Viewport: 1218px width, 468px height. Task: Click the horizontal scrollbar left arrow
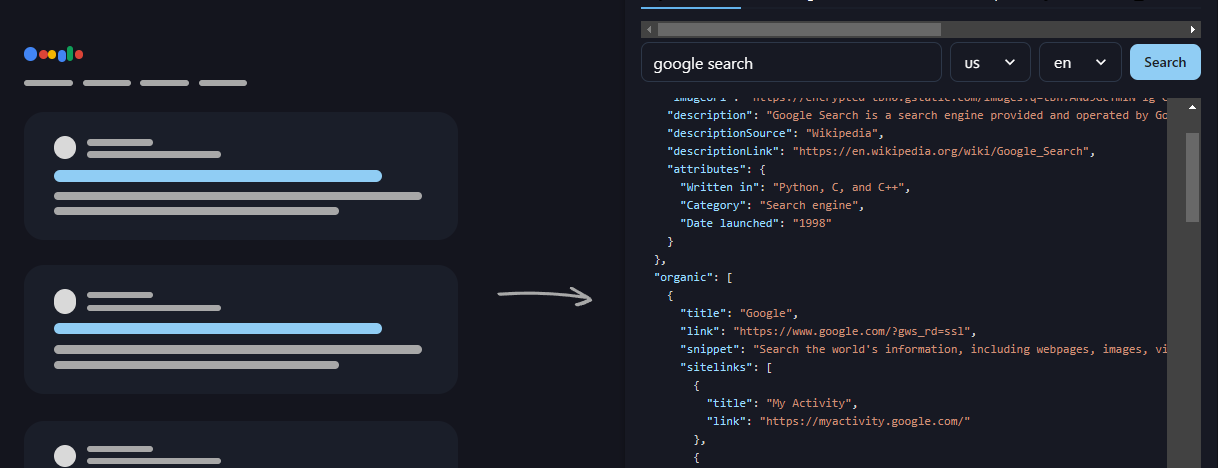pyautogui.click(x=649, y=29)
